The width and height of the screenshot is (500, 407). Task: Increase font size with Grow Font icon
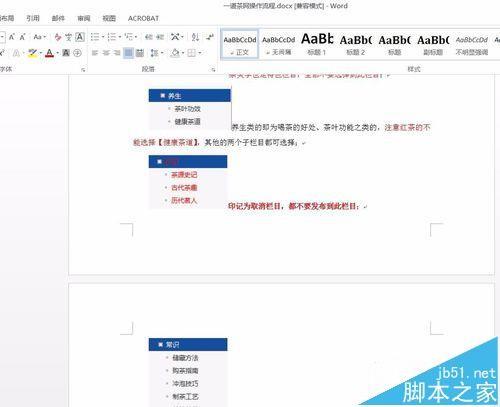tap(12, 37)
